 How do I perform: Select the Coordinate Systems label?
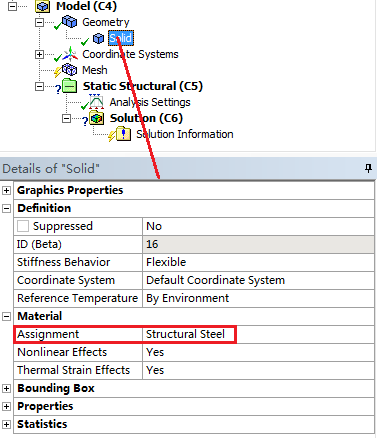130,54
